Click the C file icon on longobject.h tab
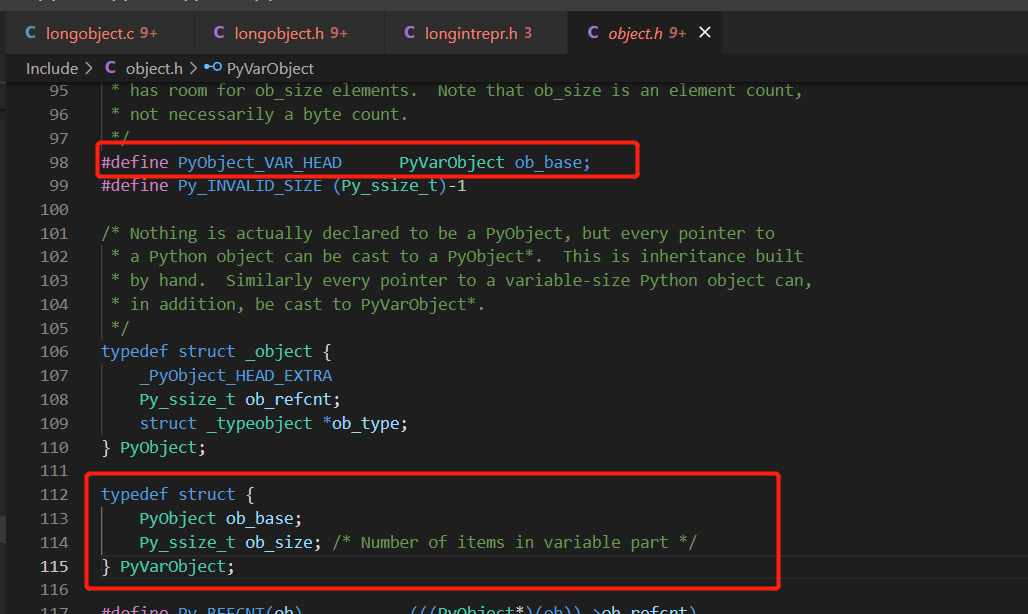Screen dimensions: 1028x614 click(218, 32)
